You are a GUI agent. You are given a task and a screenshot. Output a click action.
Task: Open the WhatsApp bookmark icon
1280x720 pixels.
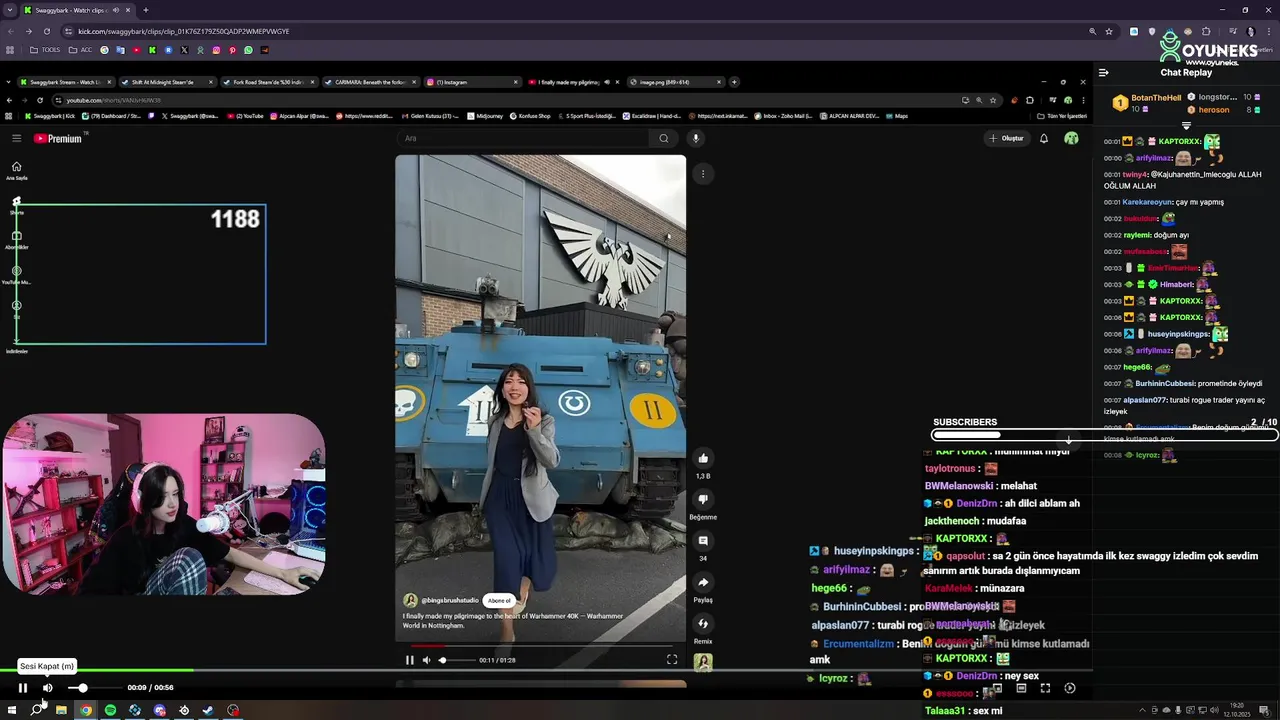coord(248,50)
